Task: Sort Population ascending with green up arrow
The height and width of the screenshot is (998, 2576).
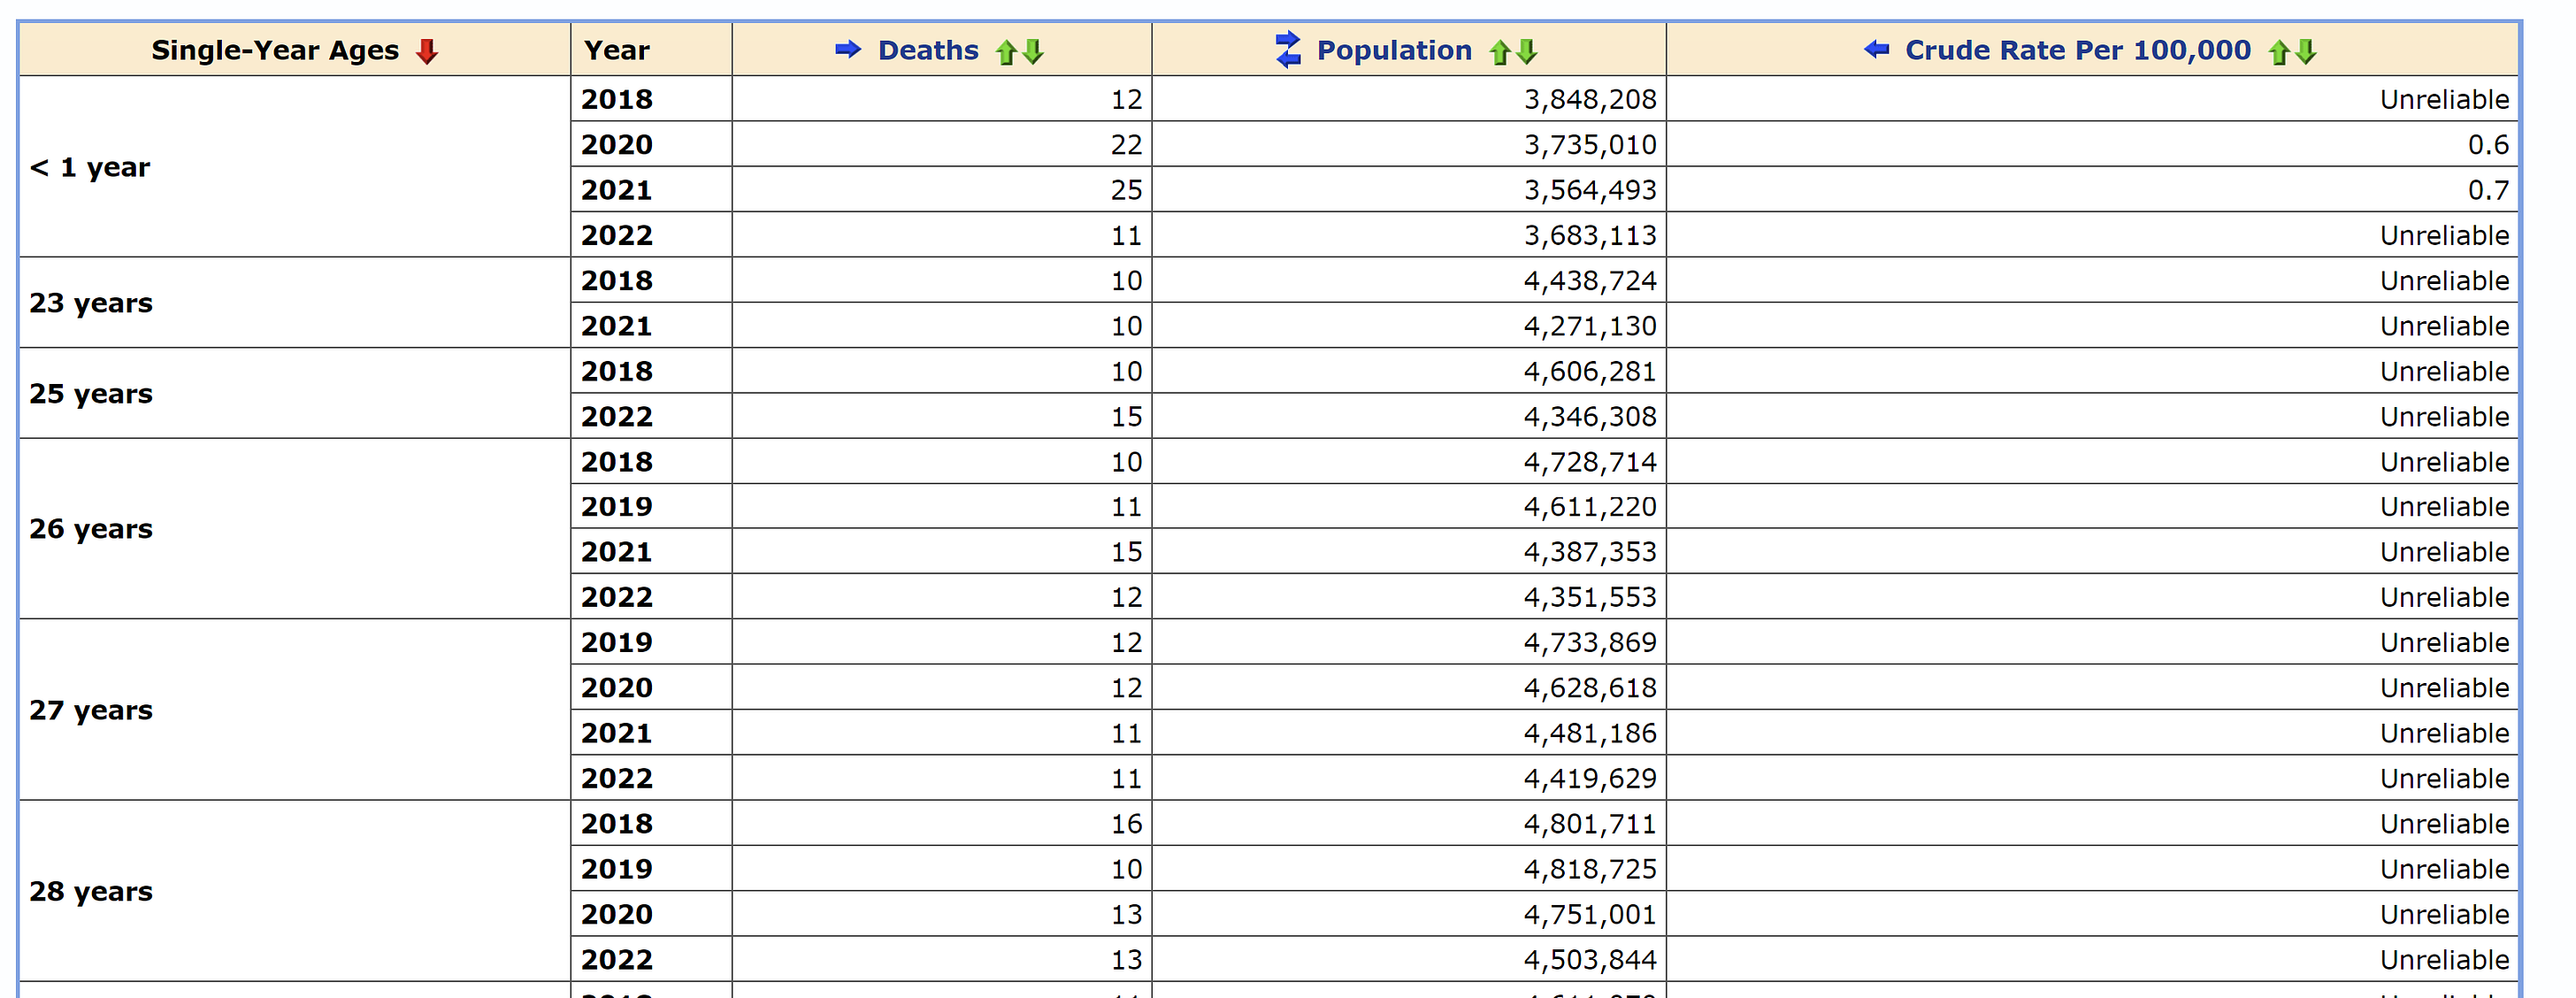Action: pyautogui.click(x=1499, y=52)
